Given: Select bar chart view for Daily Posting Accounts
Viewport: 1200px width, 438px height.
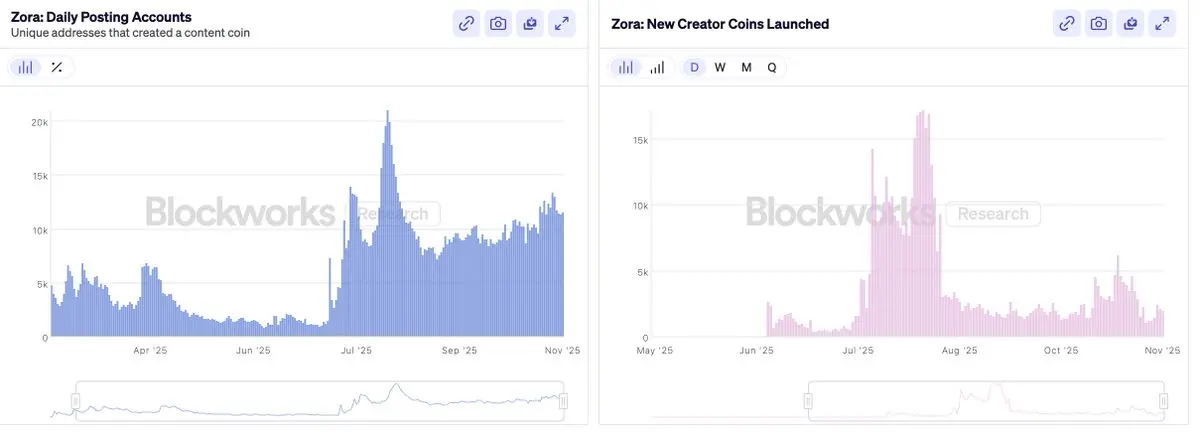Looking at the screenshot, I should pos(26,67).
